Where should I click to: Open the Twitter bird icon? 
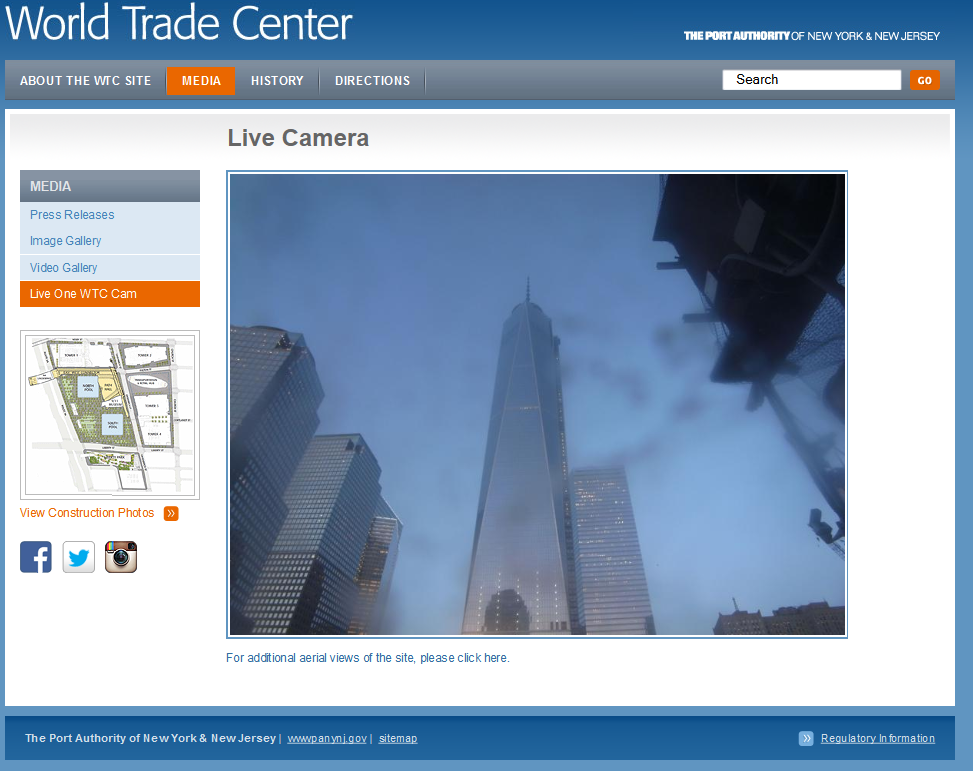tap(79, 557)
